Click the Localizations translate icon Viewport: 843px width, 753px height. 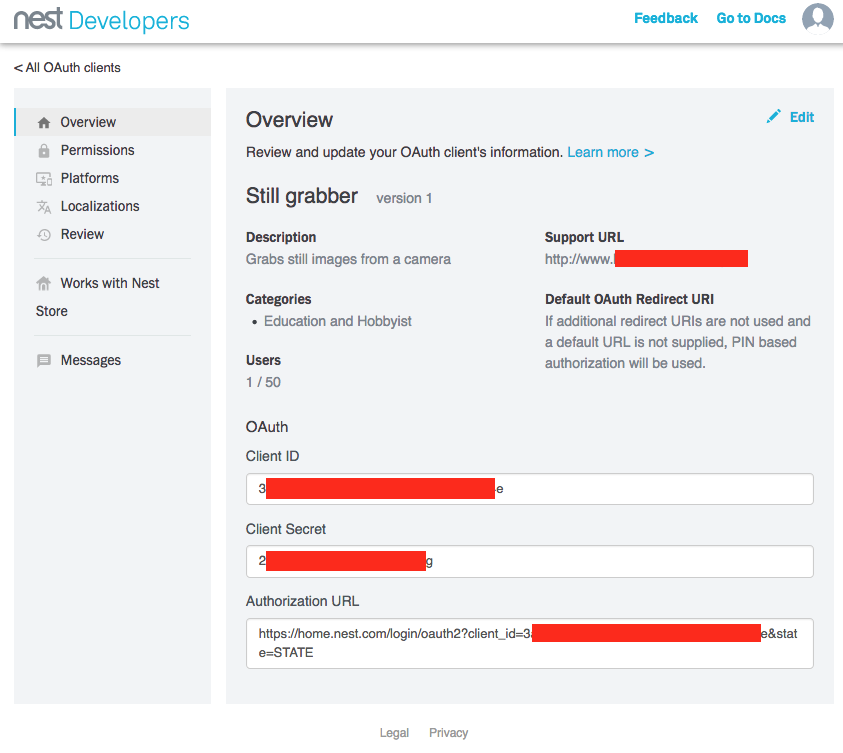[x=44, y=206]
